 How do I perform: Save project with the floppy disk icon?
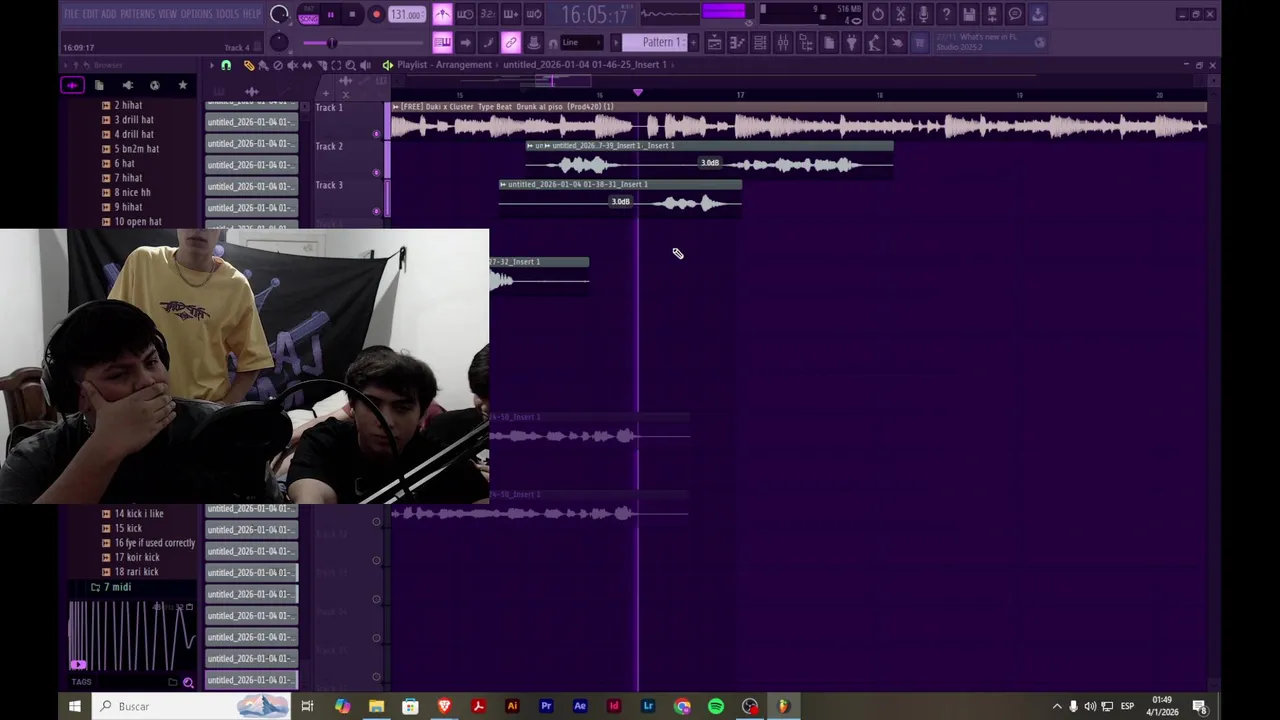pyautogui.click(x=969, y=14)
